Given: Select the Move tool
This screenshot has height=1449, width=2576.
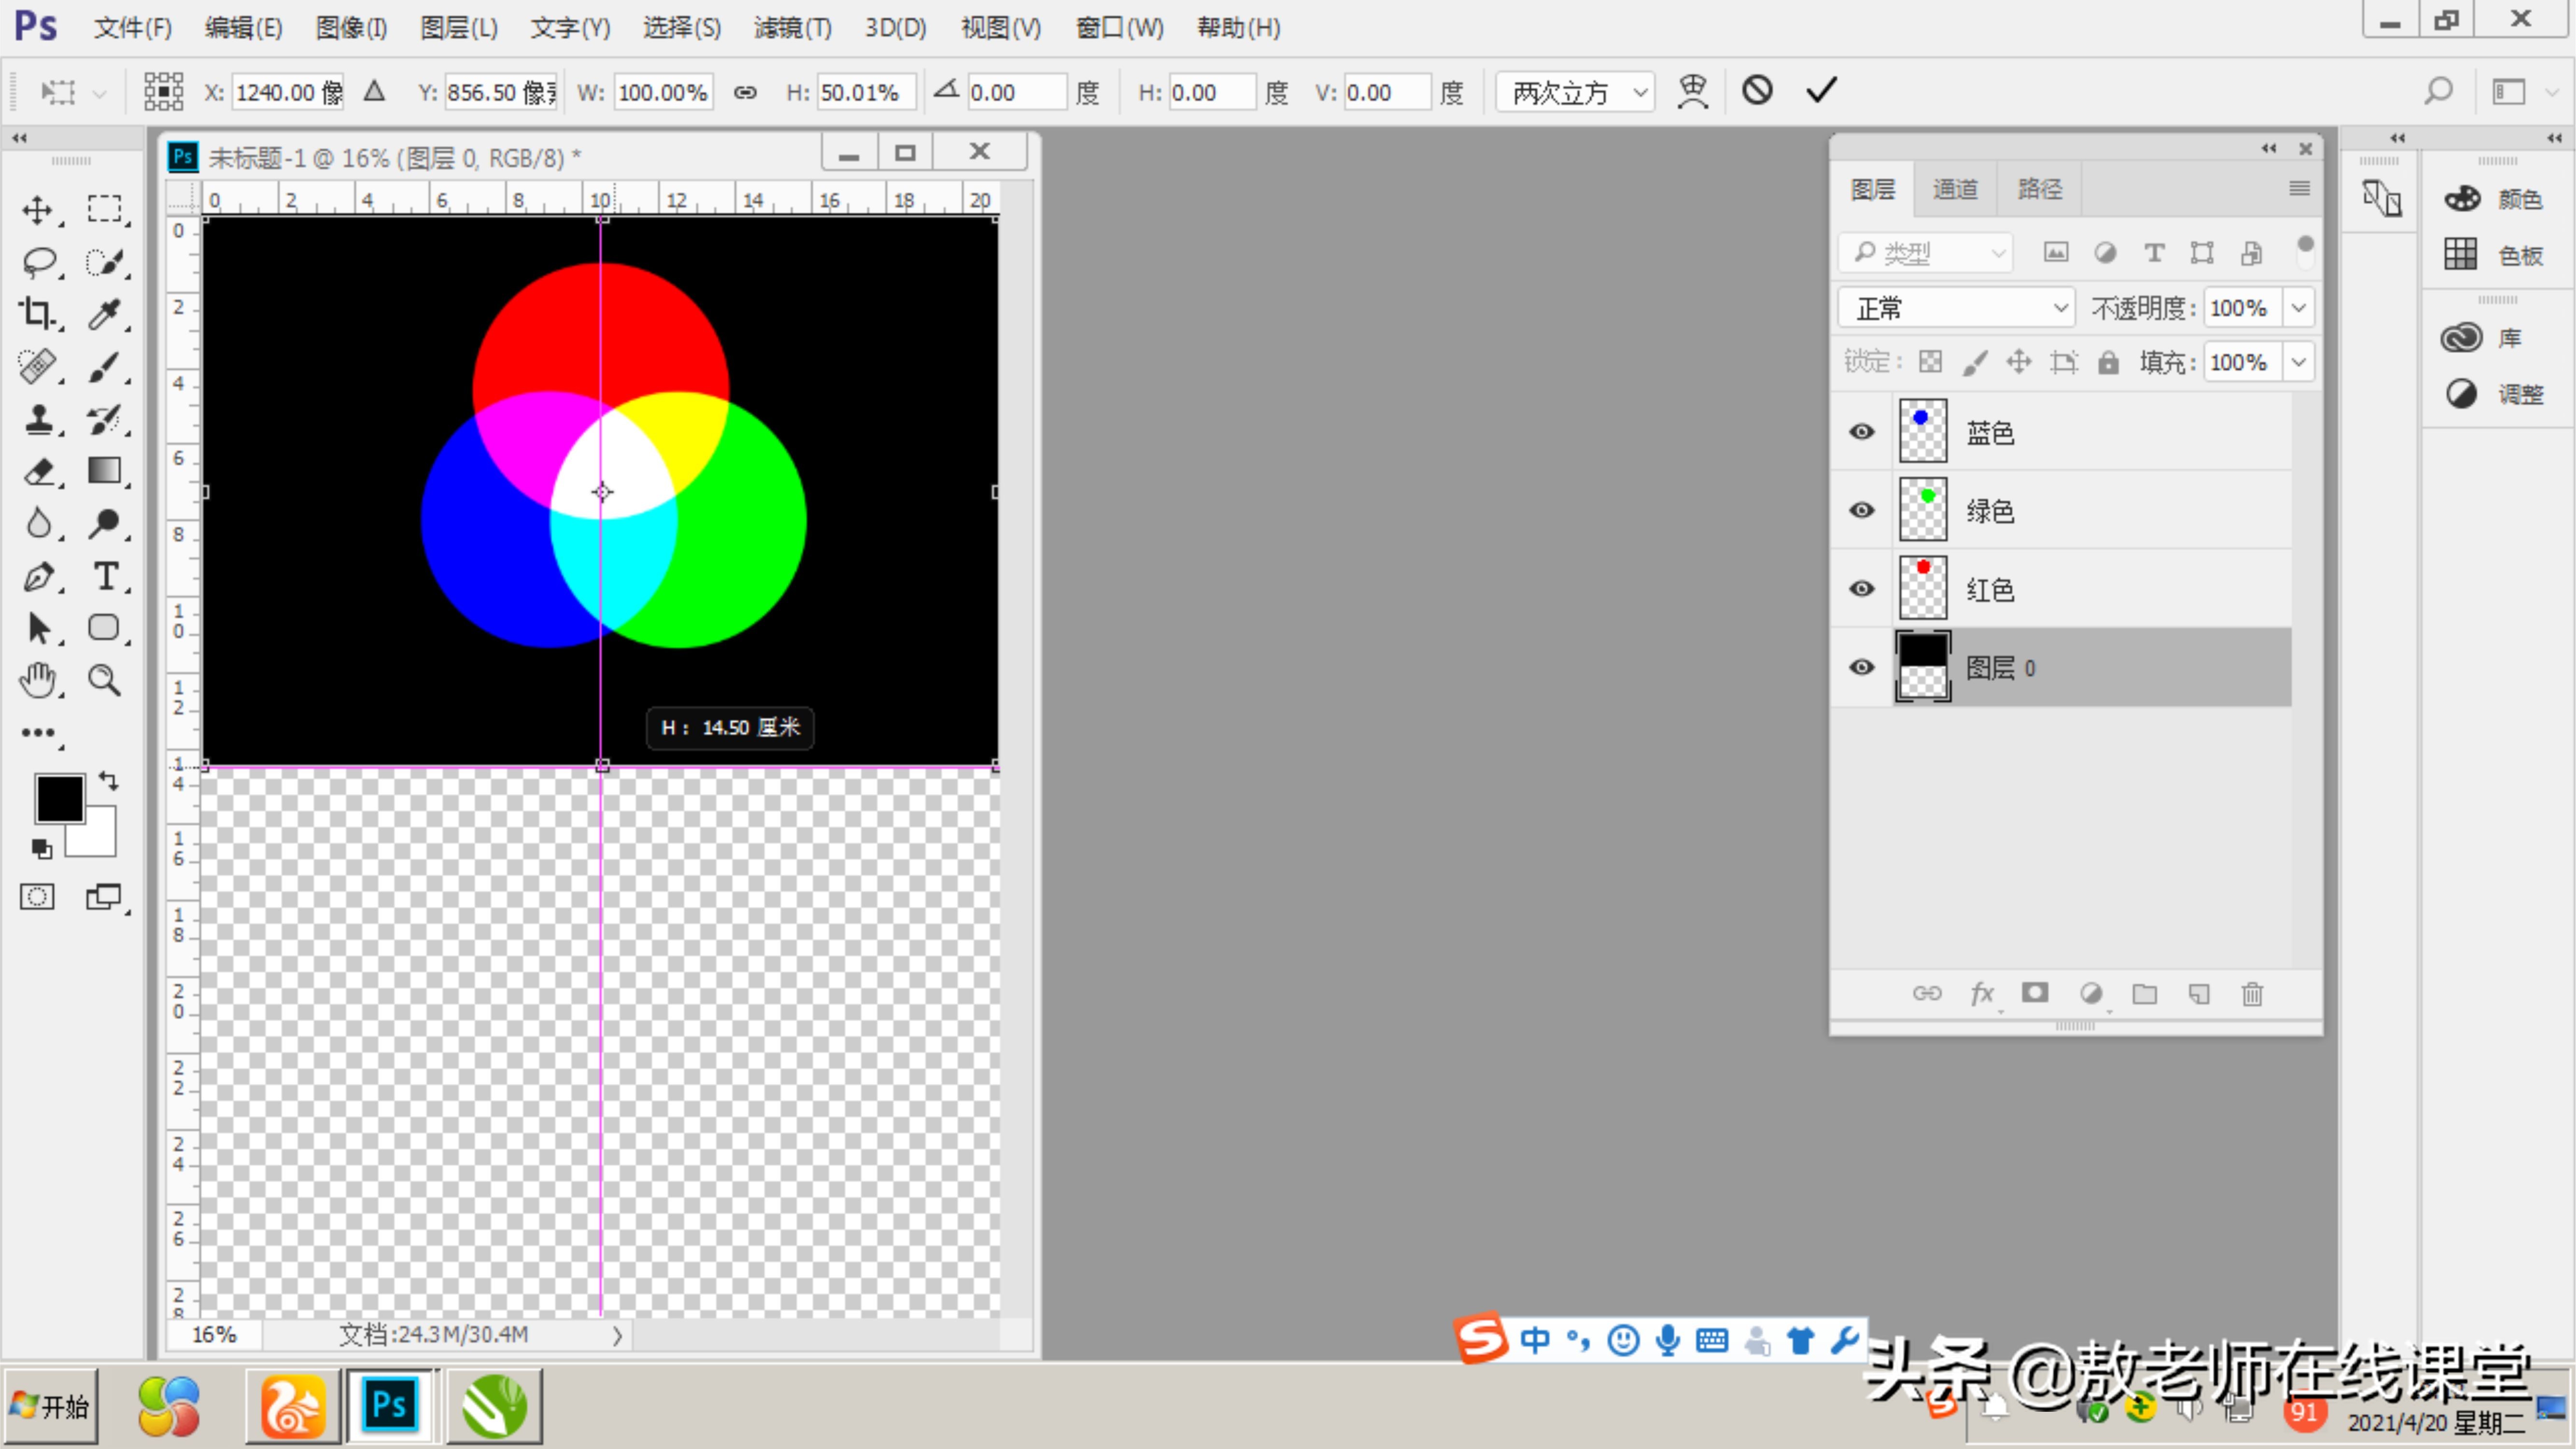Looking at the screenshot, I should pyautogui.click(x=38, y=210).
